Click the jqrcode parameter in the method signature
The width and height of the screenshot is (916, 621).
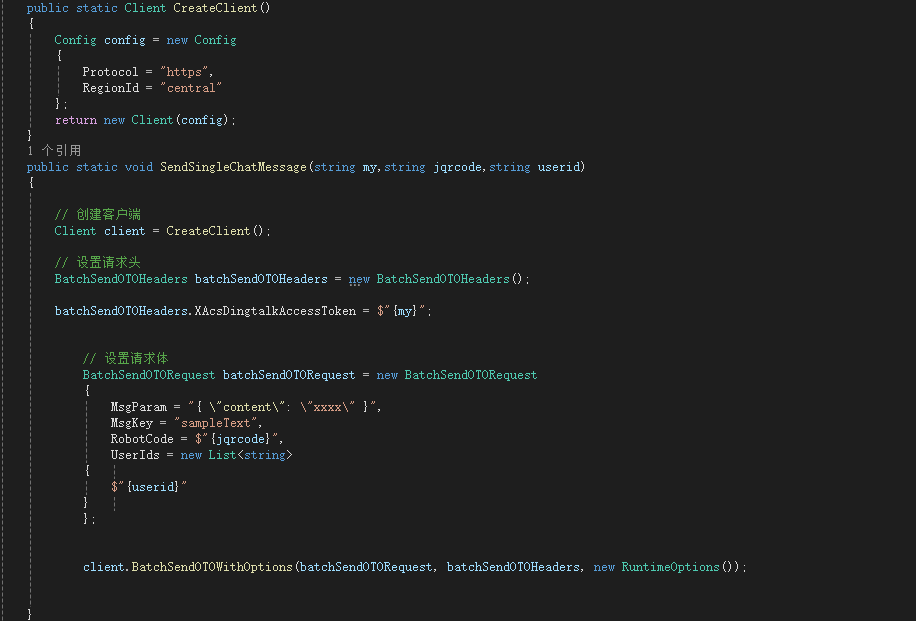point(457,167)
